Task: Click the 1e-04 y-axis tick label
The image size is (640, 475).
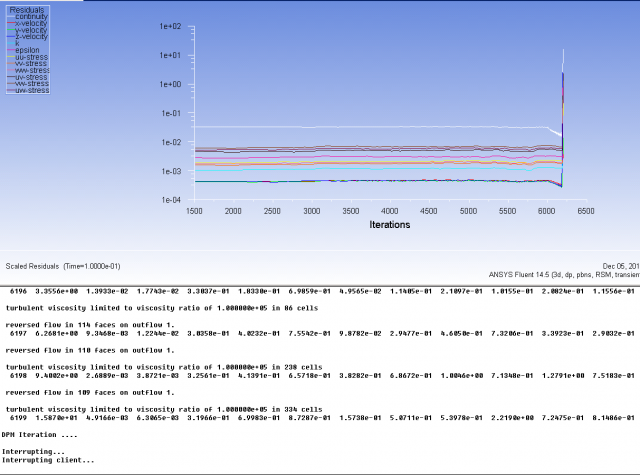Action: [x=166, y=200]
